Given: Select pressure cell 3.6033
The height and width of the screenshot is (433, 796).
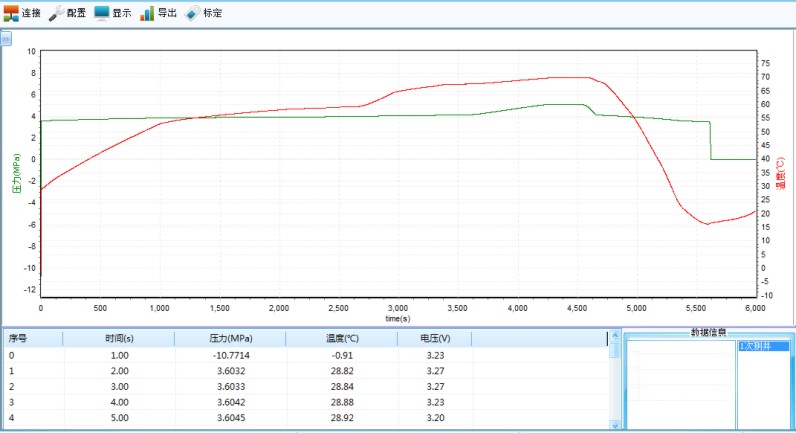Looking at the screenshot, I should [231, 387].
